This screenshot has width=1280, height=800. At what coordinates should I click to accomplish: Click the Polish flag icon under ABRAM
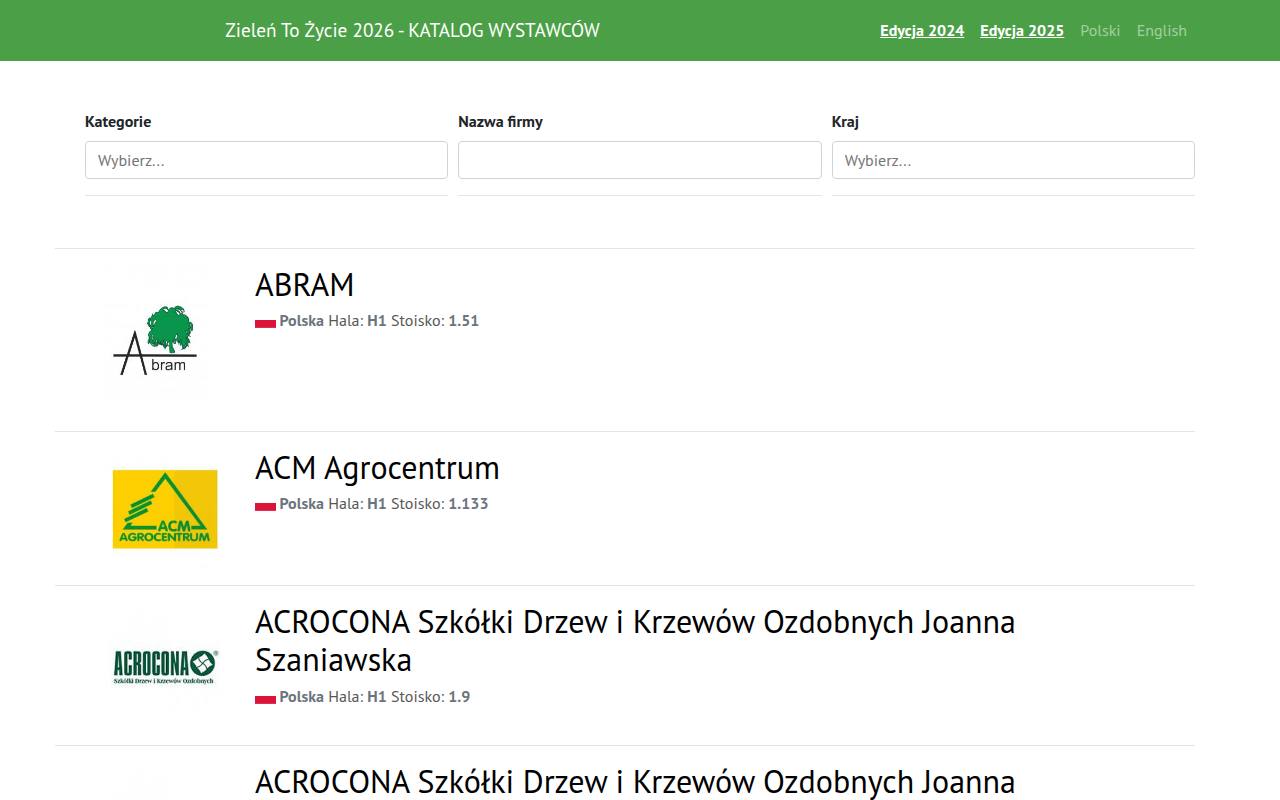pyautogui.click(x=265, y=322)
